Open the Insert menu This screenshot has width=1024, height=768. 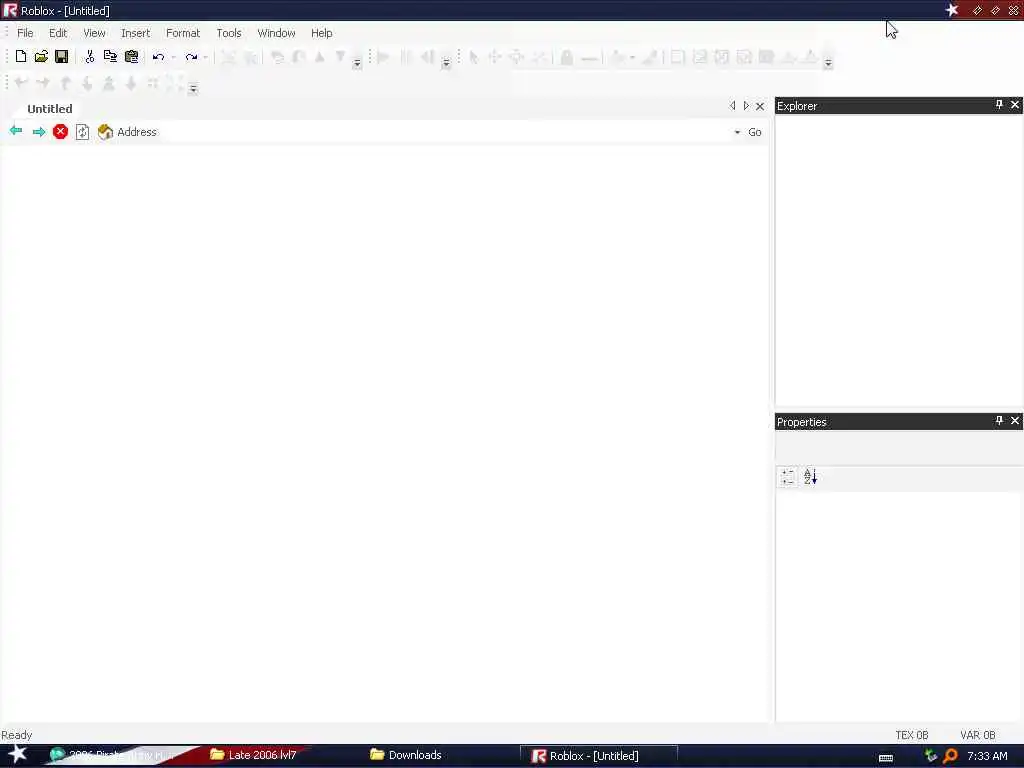(x=135, y=33)
